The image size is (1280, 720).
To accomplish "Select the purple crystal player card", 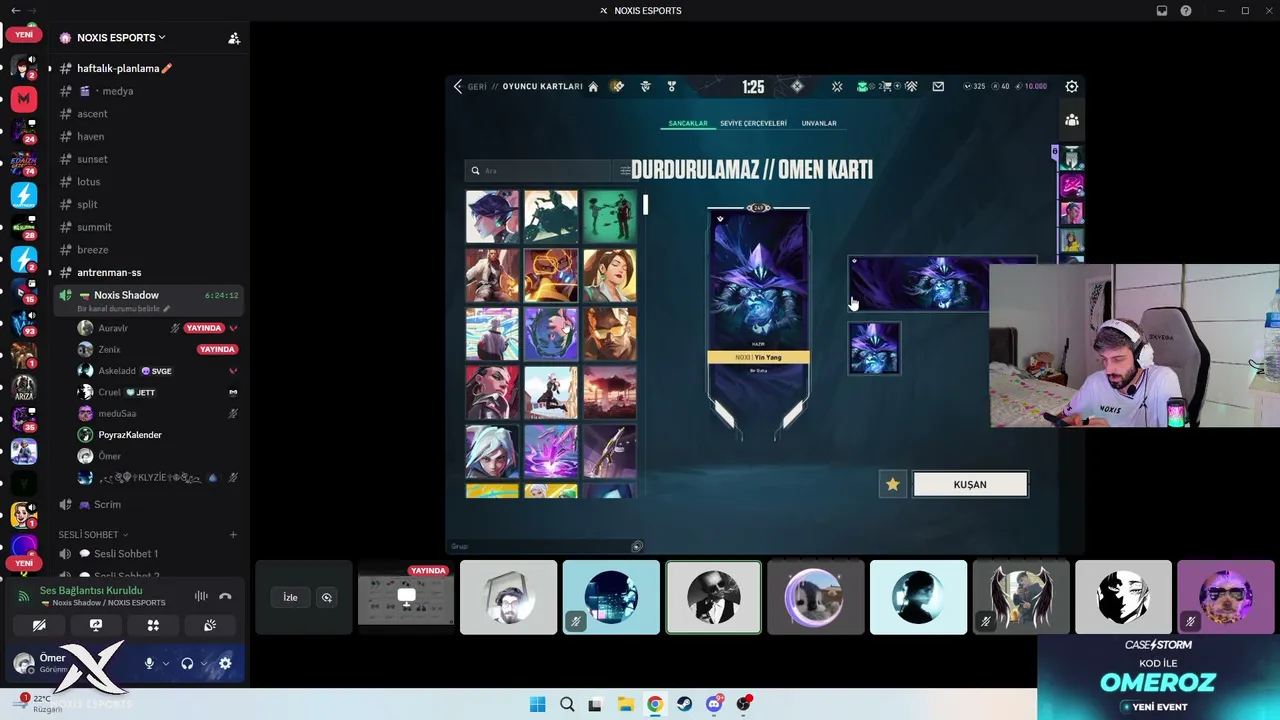I will tap(551, 451).
